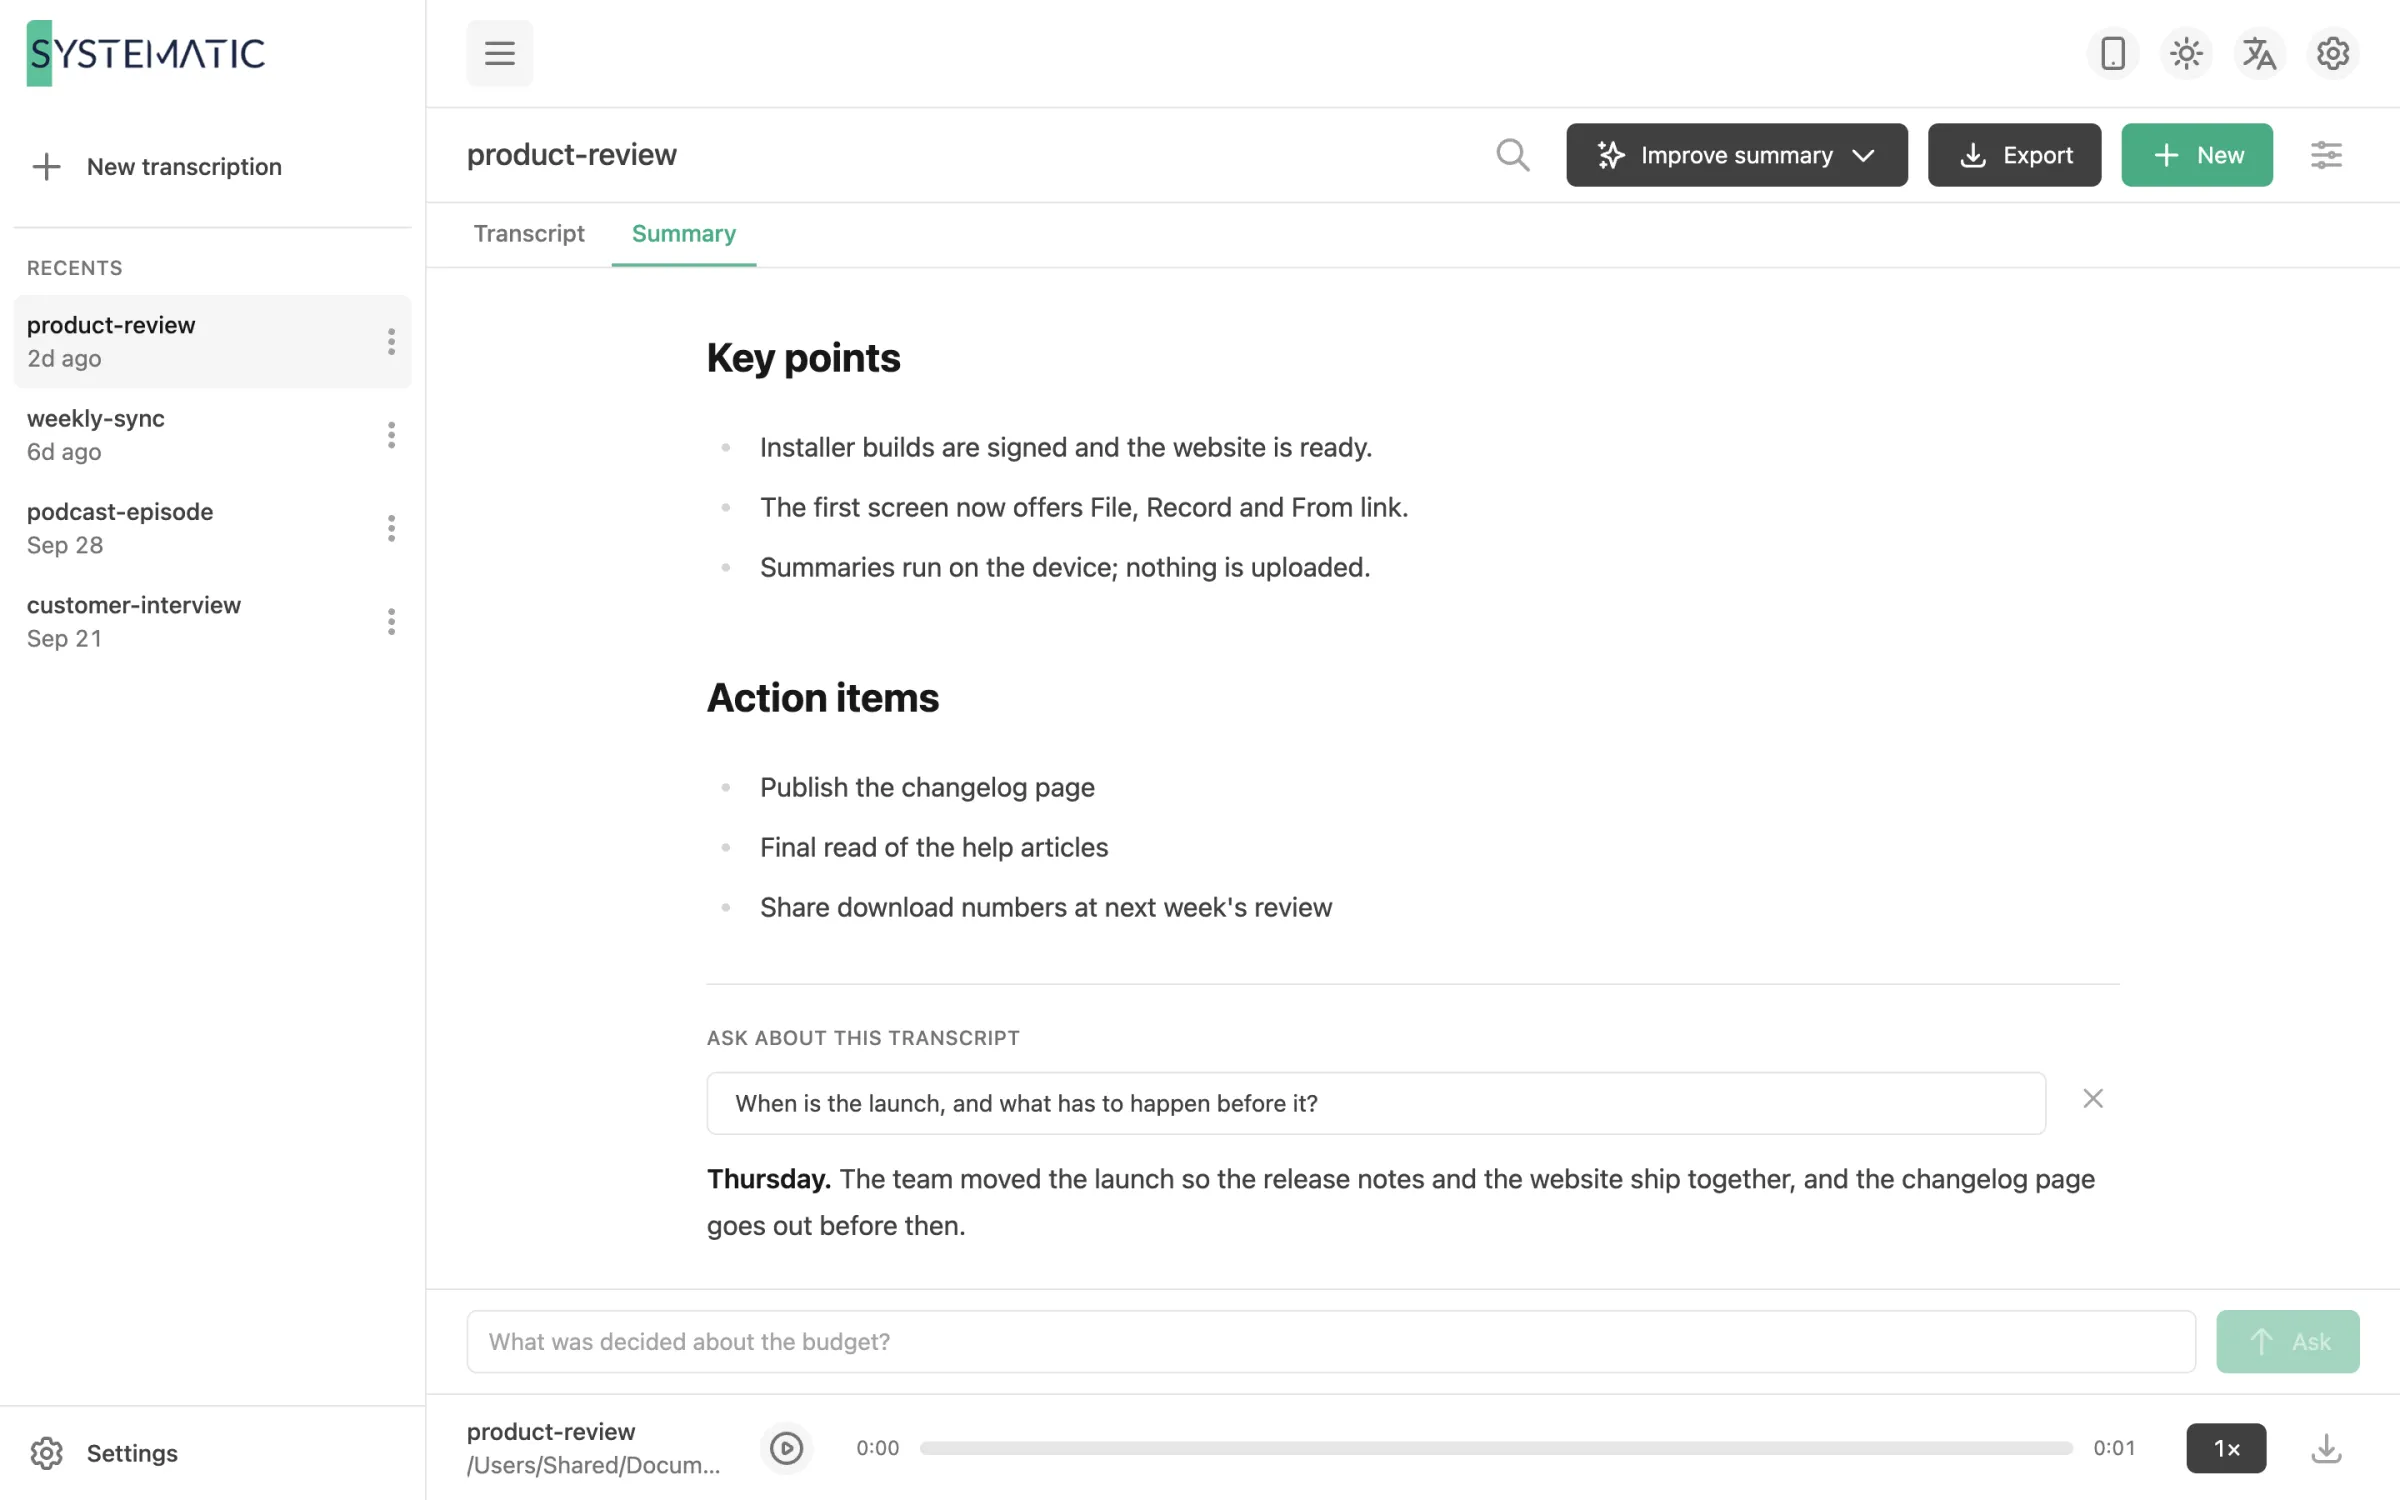Expand the Improve summary dropdown
The height and width of the screenshot is (1500, 2400).
1736,155
